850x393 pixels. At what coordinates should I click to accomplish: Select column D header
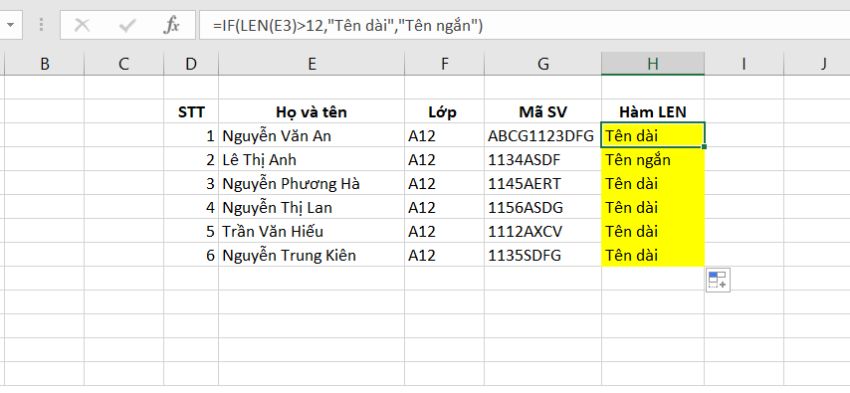191,64
